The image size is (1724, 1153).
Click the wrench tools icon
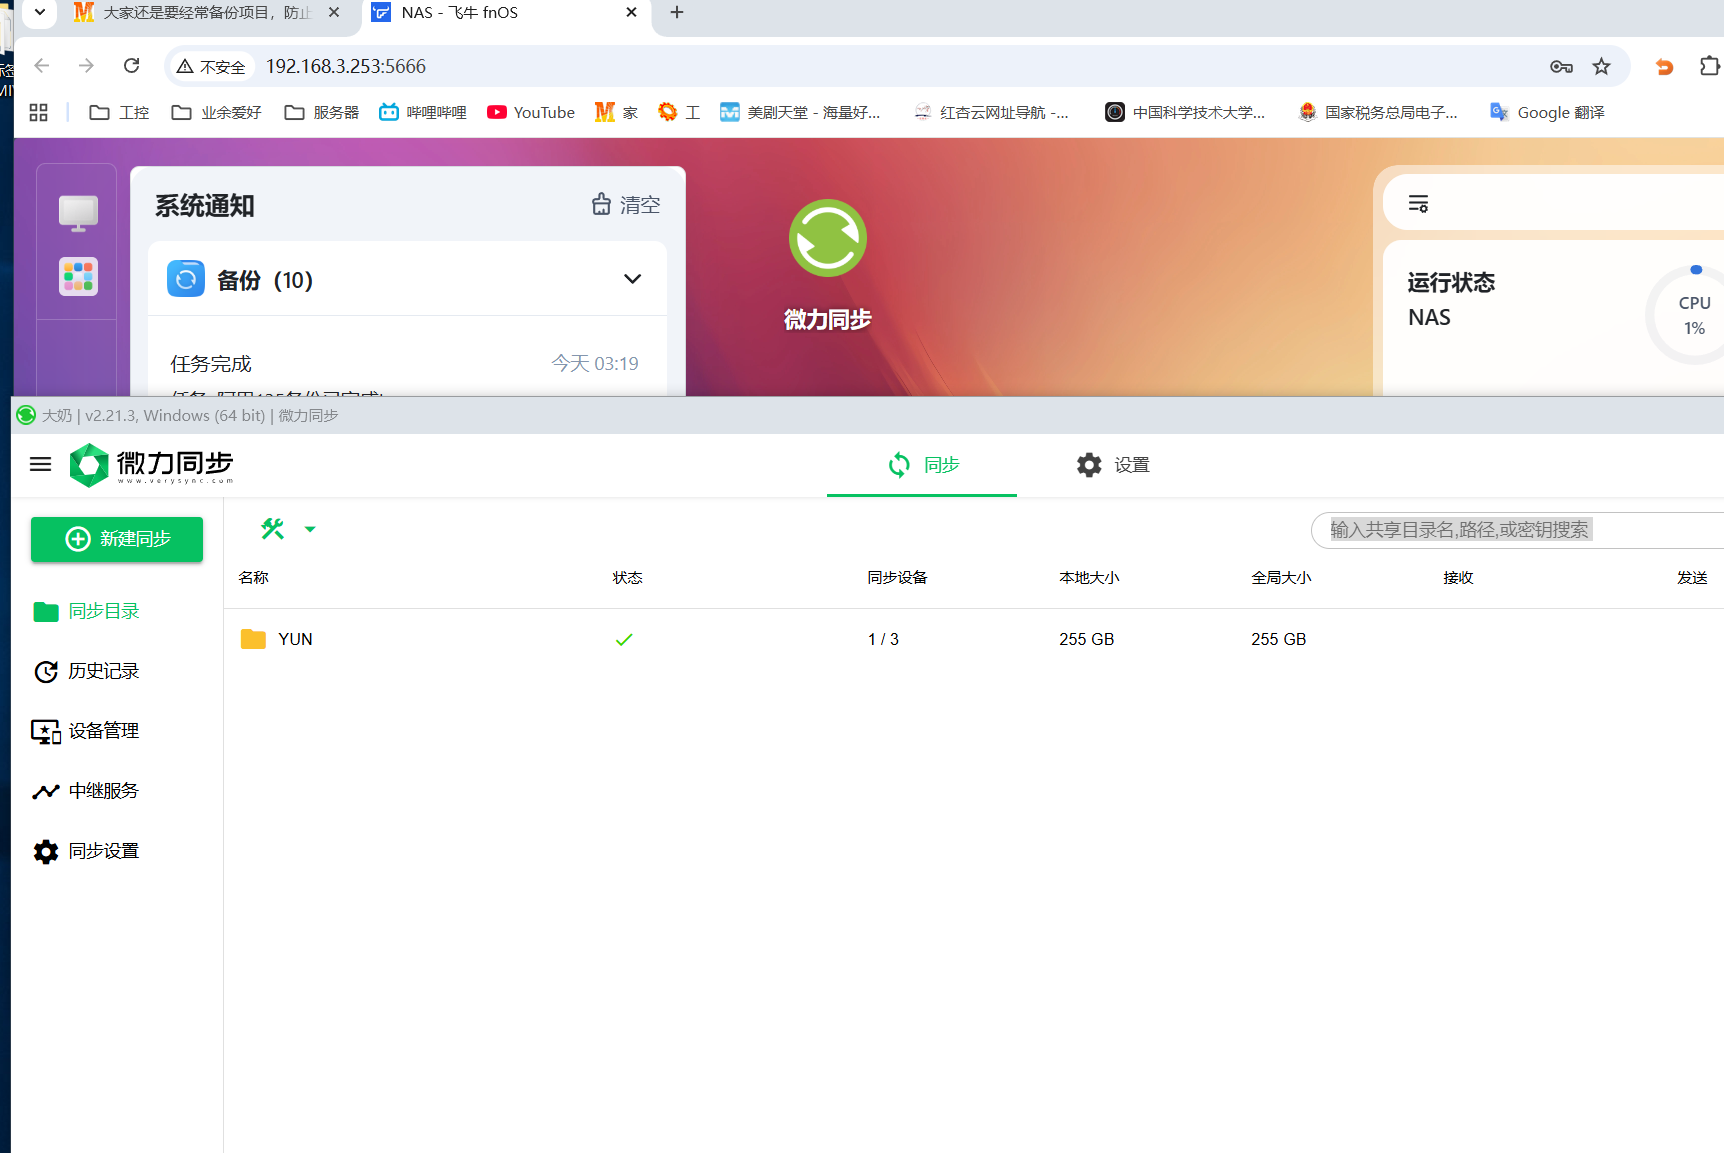point(272,529)
